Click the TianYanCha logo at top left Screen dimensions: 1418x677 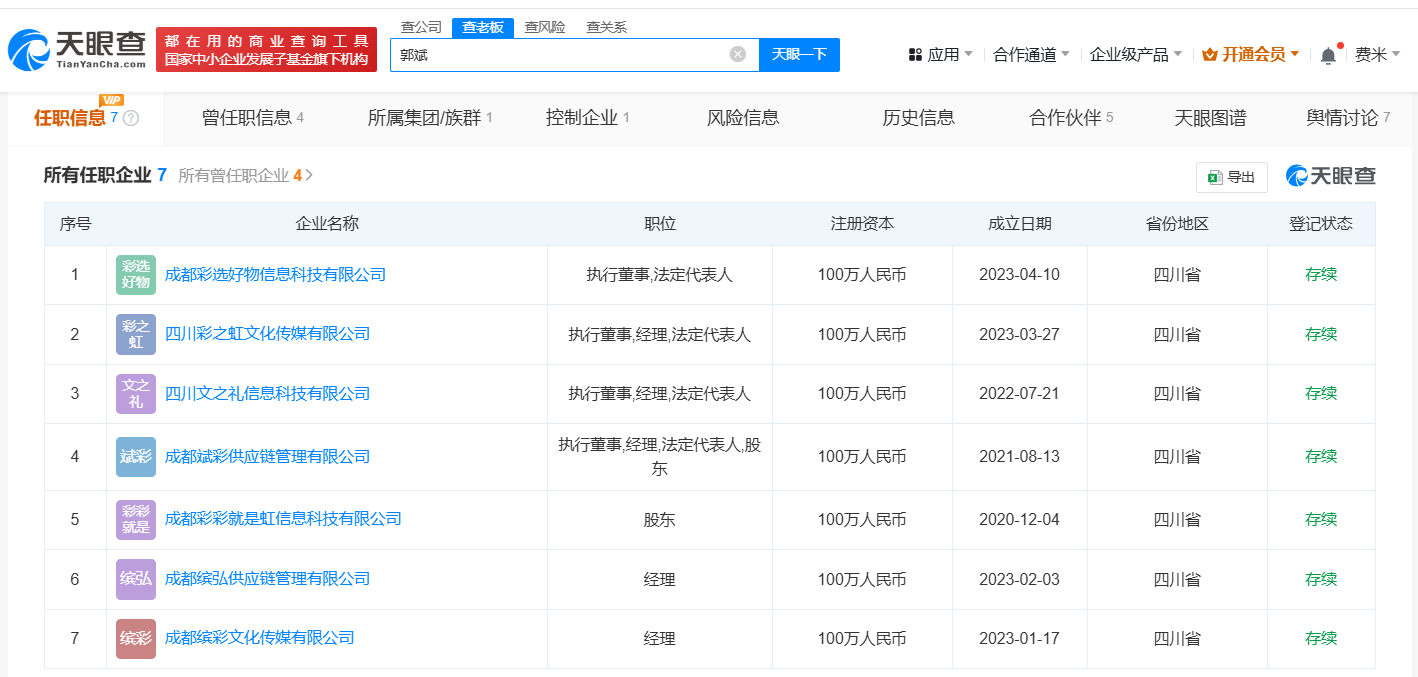pyautogui.click(x=76, y=49)
